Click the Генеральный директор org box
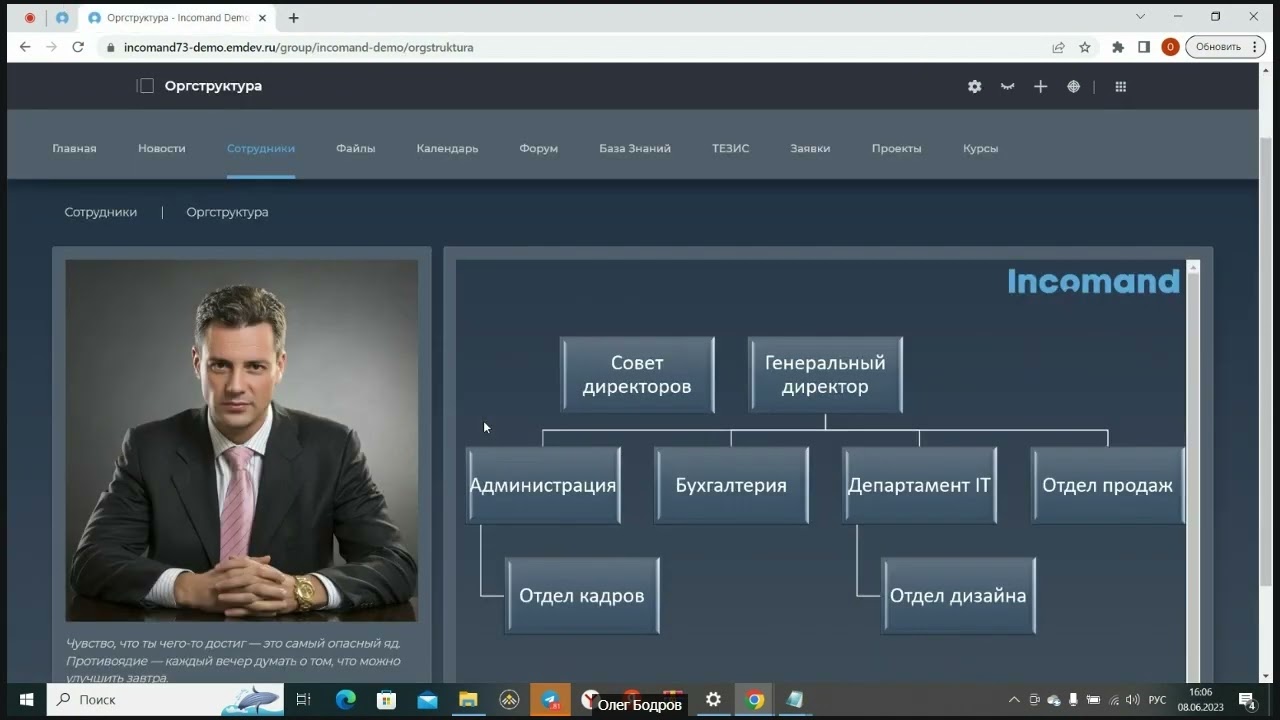1280x720 pixels. coord(825,375)
